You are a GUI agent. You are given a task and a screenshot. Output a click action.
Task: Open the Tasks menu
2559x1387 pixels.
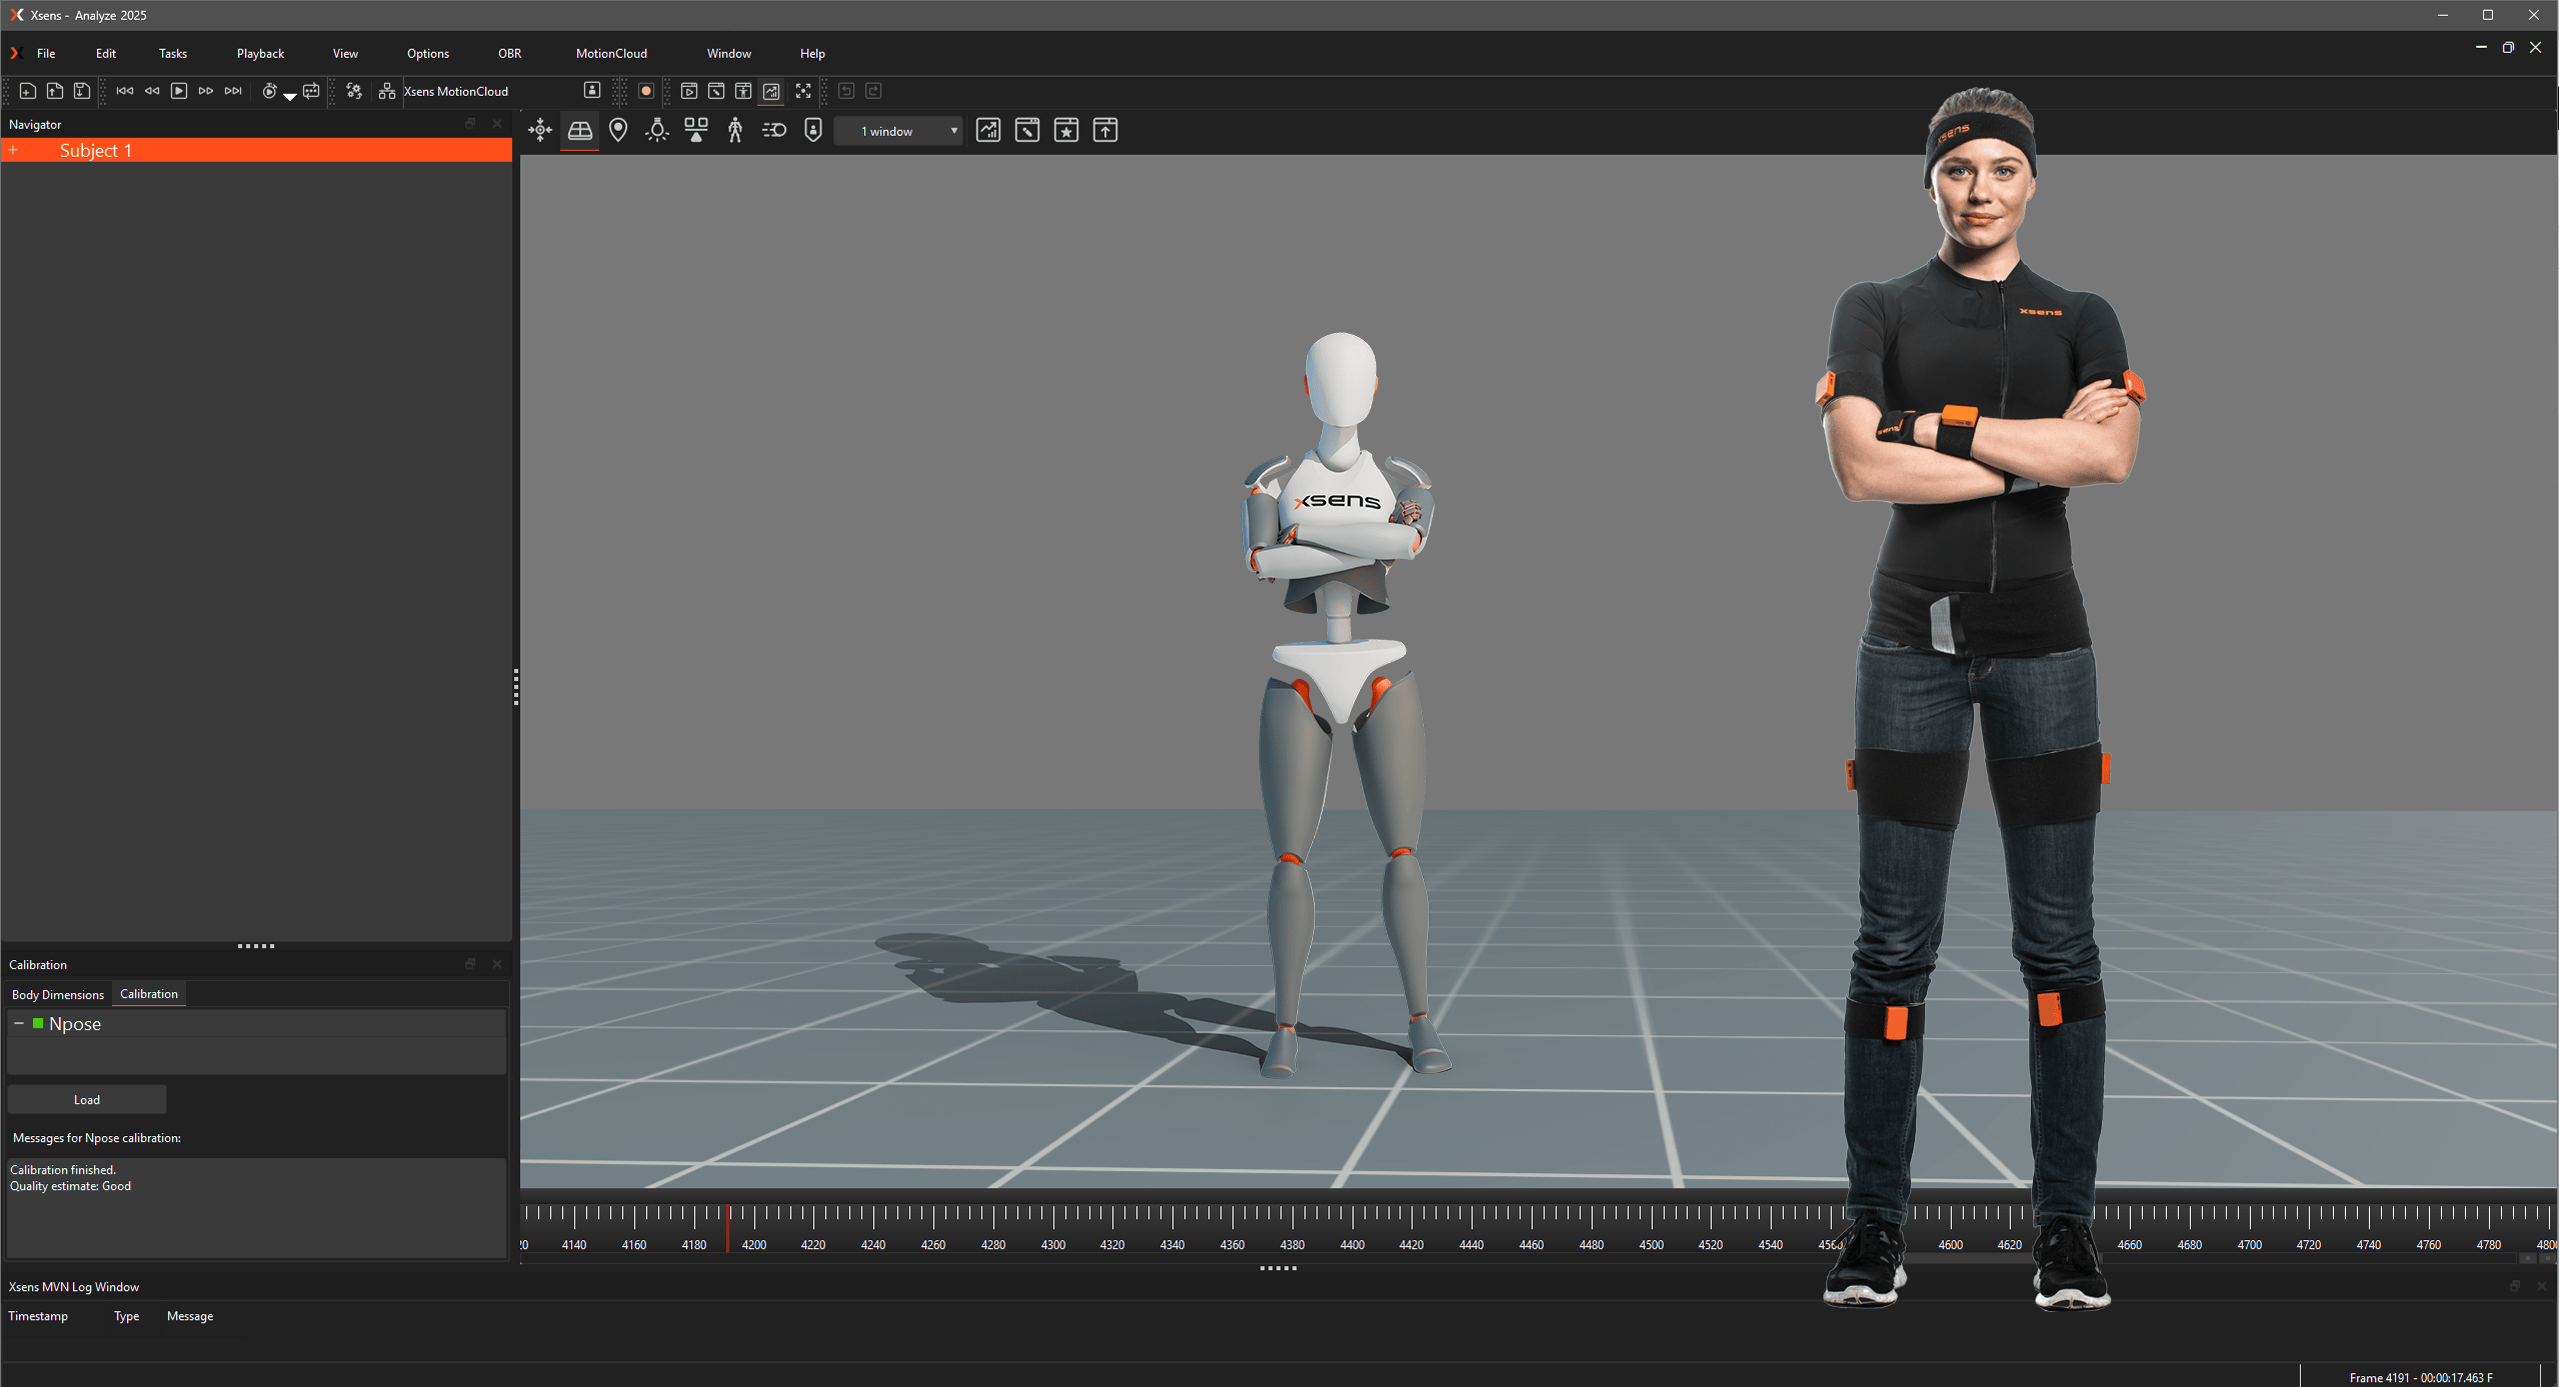pos(172,53)
